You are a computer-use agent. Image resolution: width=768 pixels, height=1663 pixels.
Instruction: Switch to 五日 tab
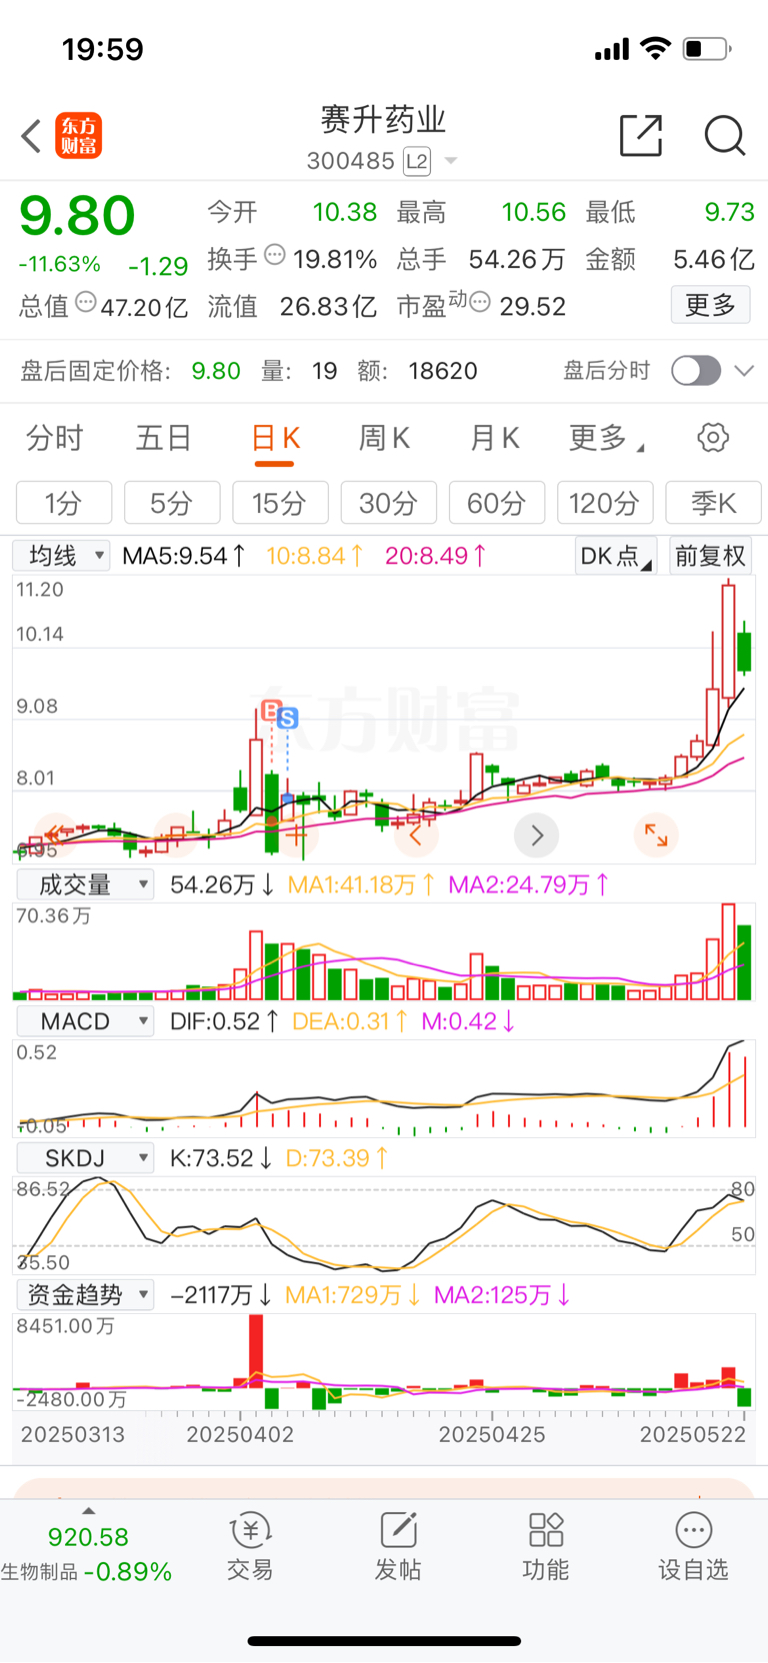164,438
